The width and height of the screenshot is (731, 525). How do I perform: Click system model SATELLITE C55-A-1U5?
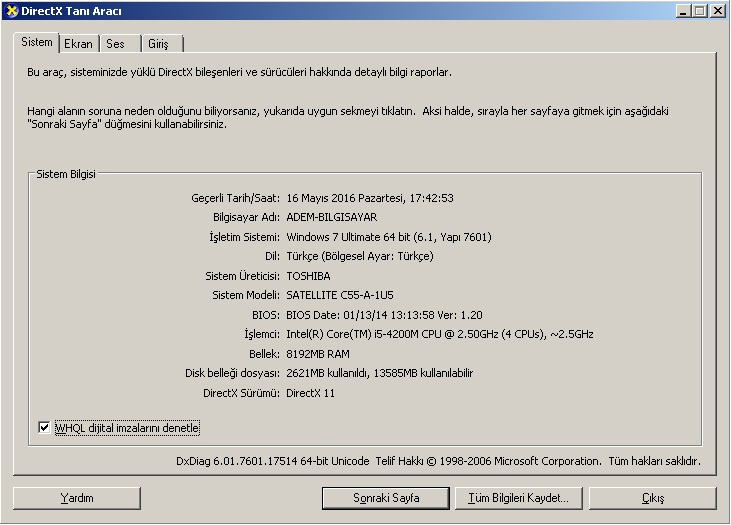(340, 295)
